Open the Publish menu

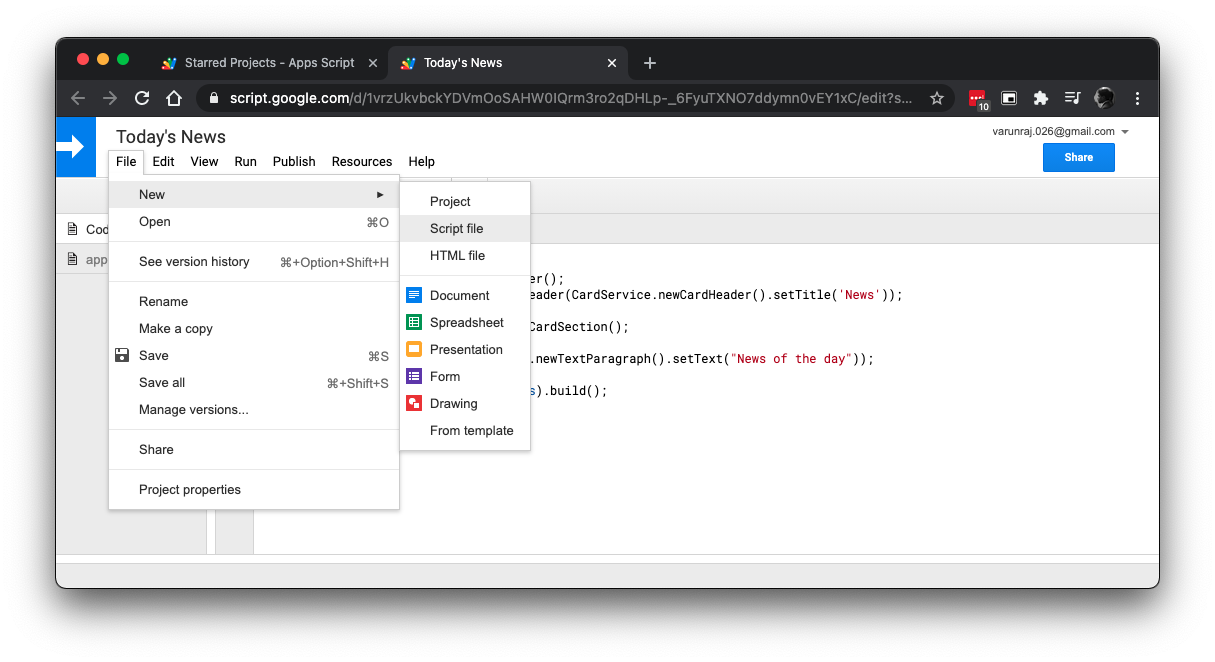294,161
